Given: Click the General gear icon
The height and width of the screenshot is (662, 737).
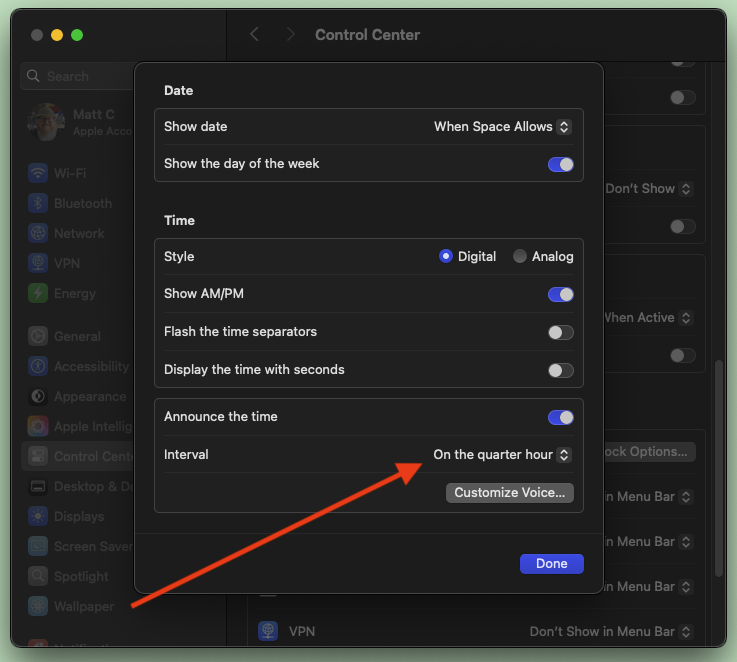Looking at the screenshot, I should coord(38,337).
